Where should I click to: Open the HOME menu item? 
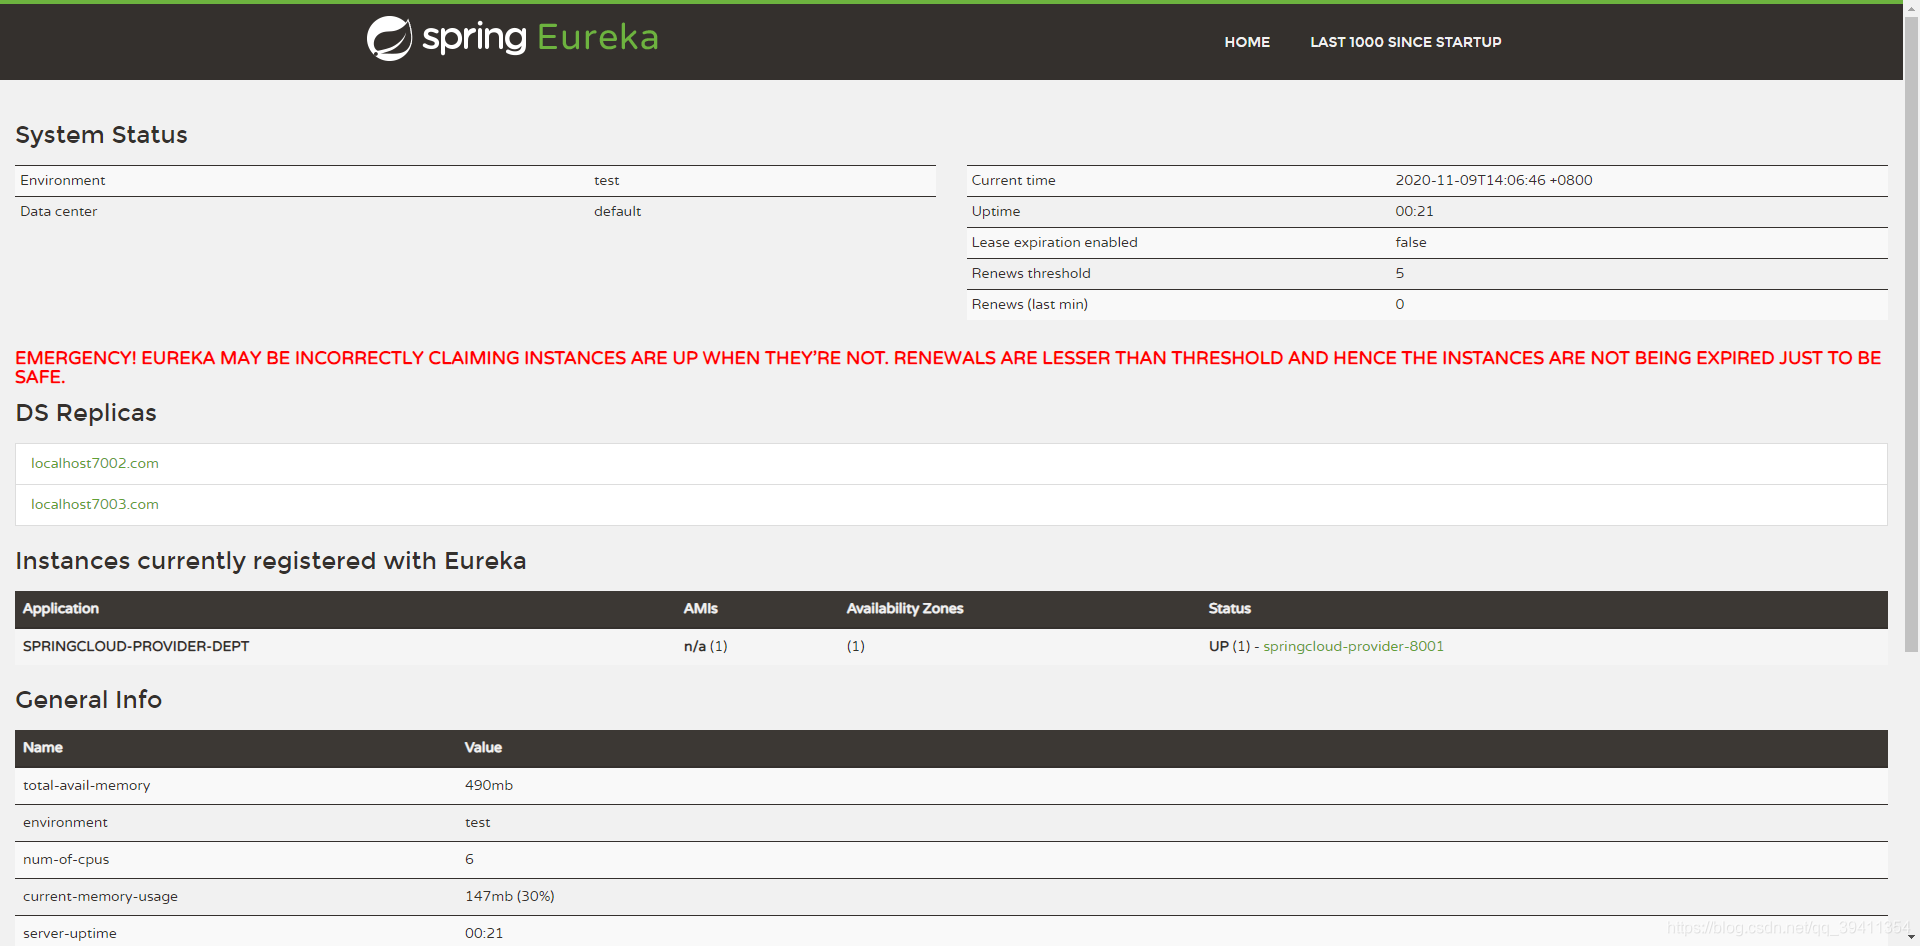point(1247,42)
